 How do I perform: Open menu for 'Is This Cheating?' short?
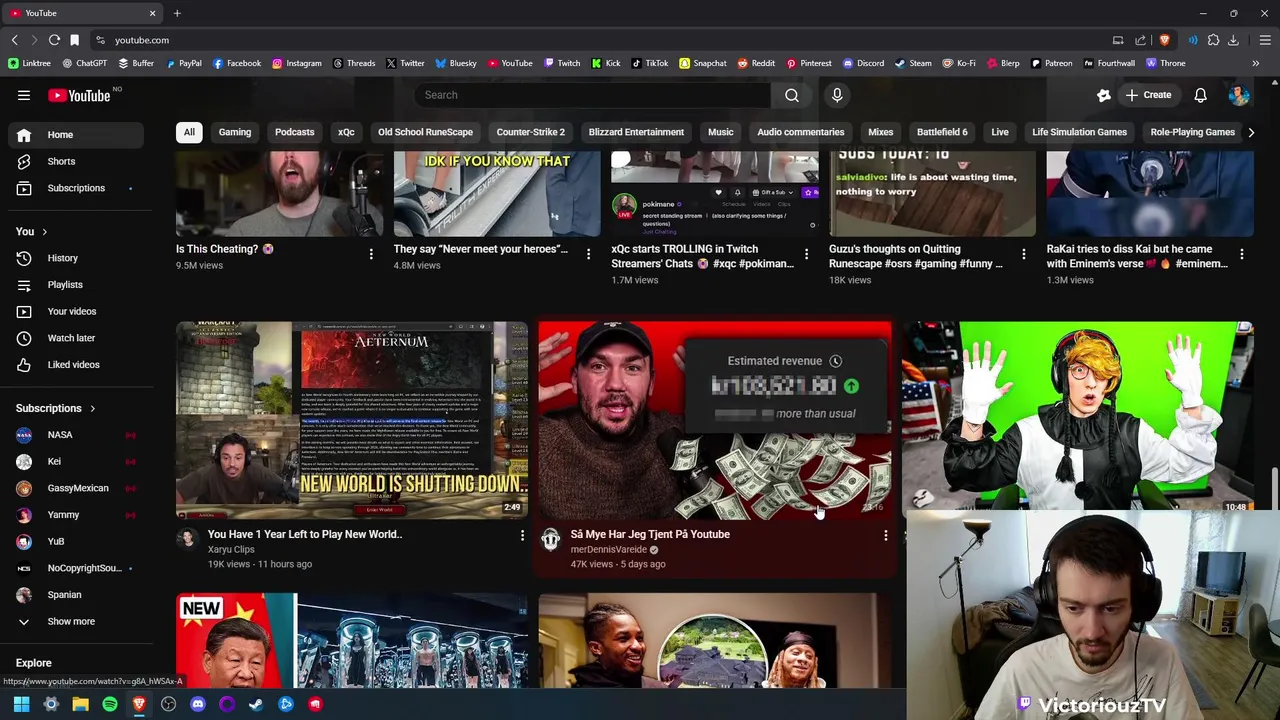tap(371, 254)
